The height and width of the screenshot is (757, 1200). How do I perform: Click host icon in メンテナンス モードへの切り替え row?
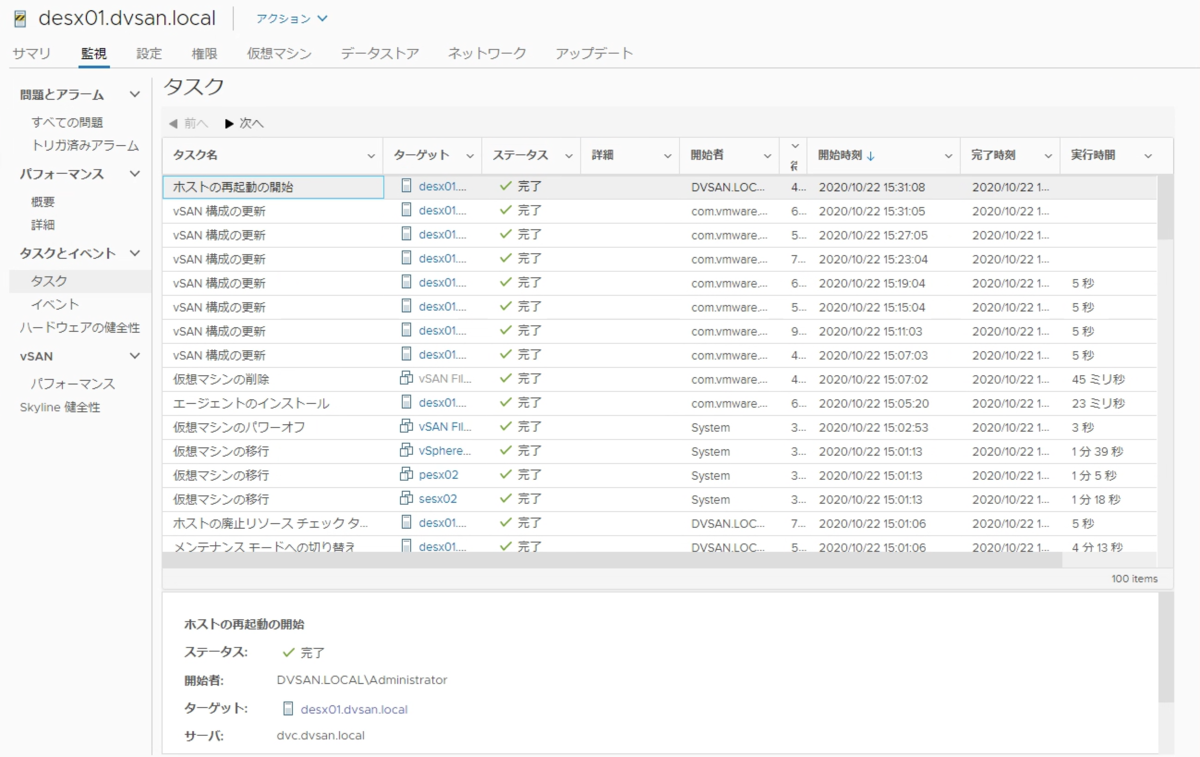point(406,546)
